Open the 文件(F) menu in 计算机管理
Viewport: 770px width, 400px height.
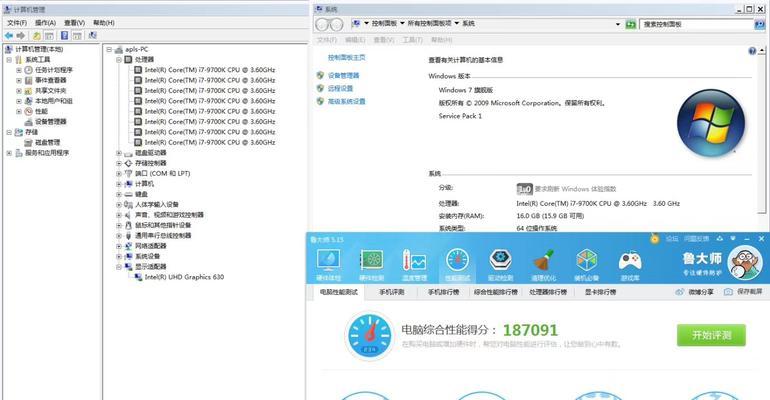(x=17, y=23)
